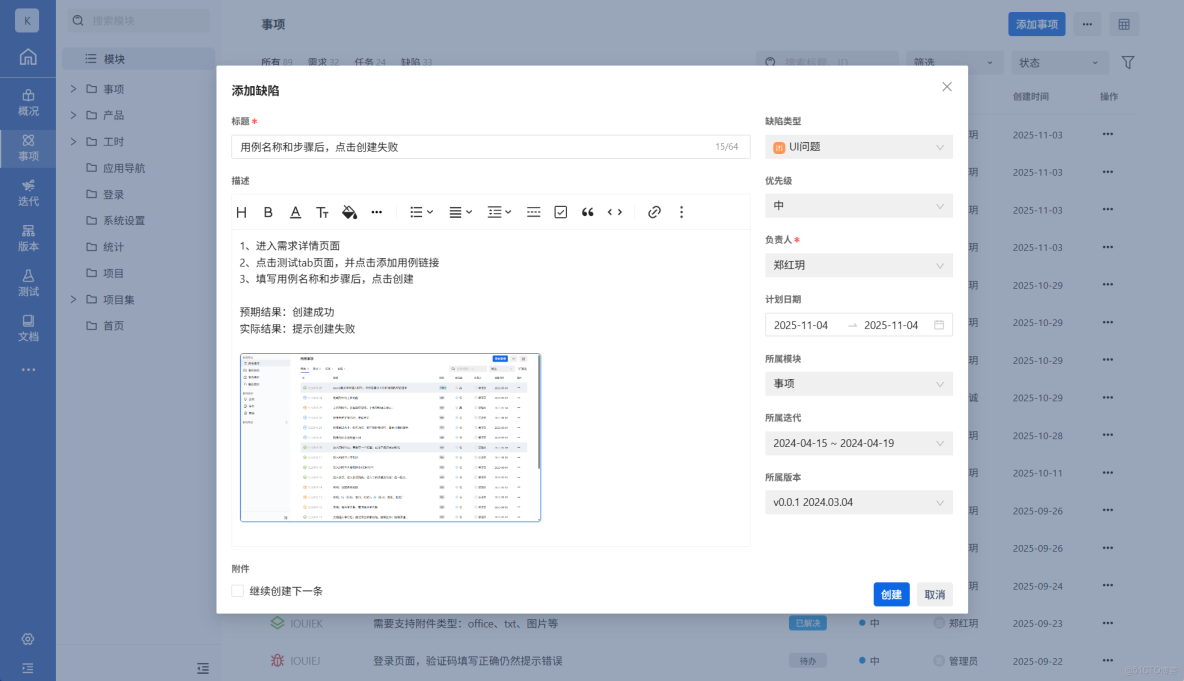The height and width of the screenshot is (681, 1184).
Task: Open the text highlight color bucket tool
Action: (x=349, y=212)
